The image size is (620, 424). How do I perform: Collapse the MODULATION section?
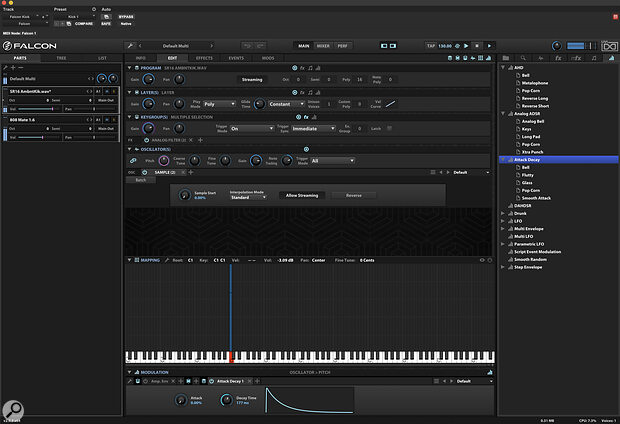pyautogui.click(x=129, y=372)
